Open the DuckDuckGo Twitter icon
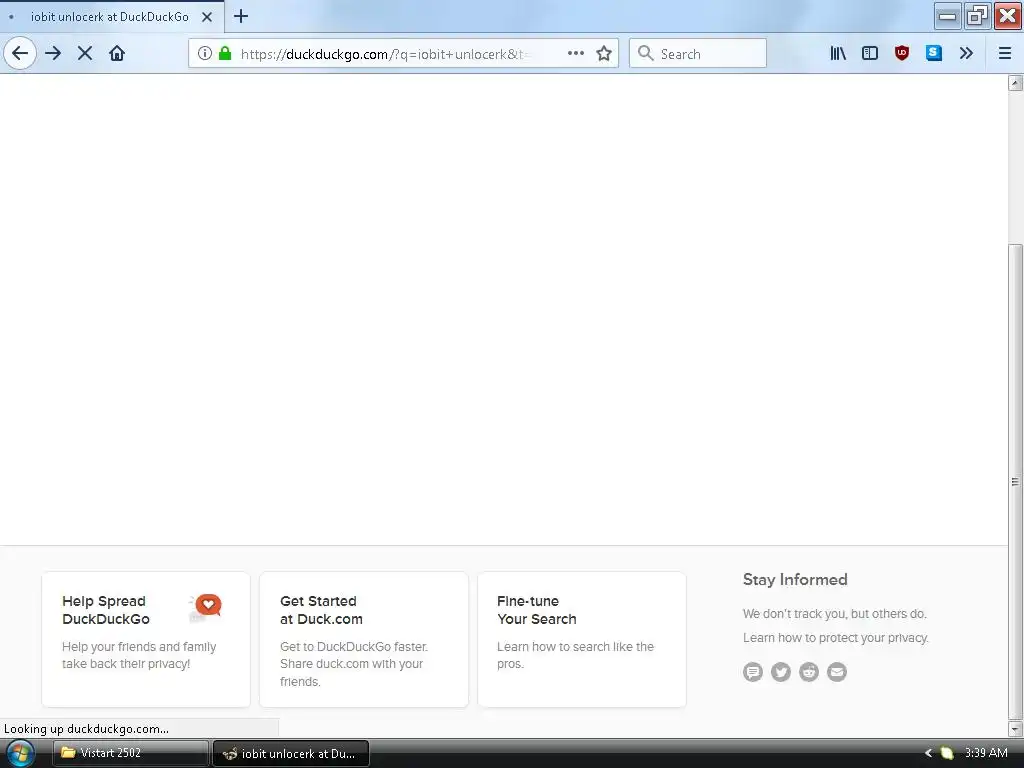1024x768 pixels. [x=780, y=671]
